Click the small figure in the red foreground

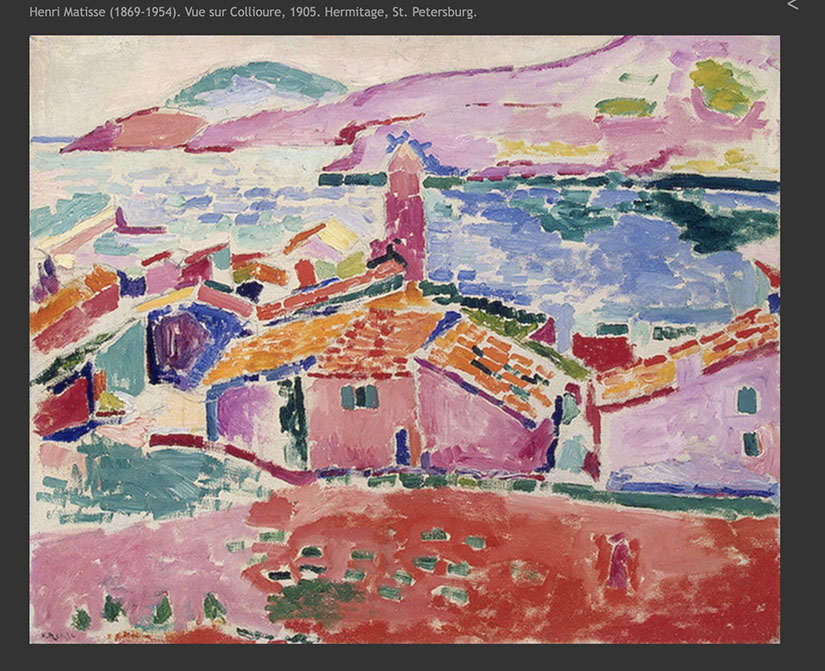[x=619, y=564]
